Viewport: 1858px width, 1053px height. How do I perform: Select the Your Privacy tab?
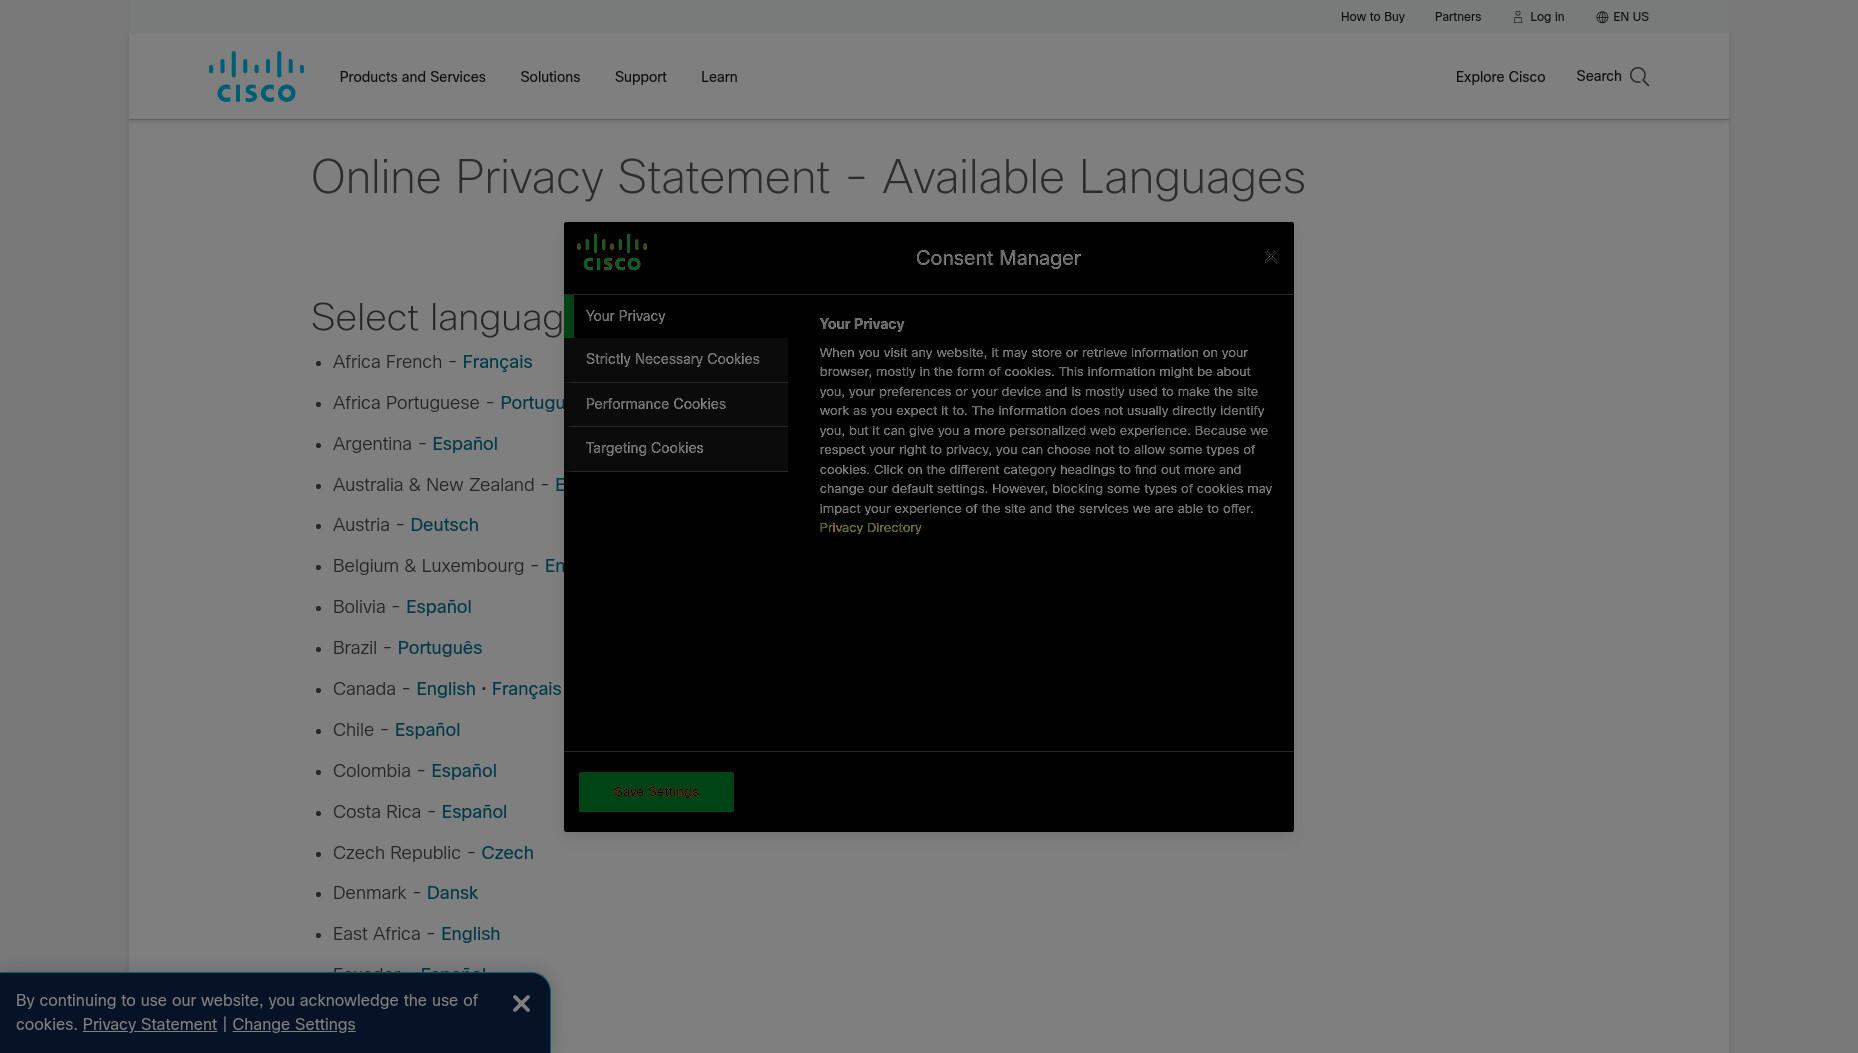[x=676, y=316]
